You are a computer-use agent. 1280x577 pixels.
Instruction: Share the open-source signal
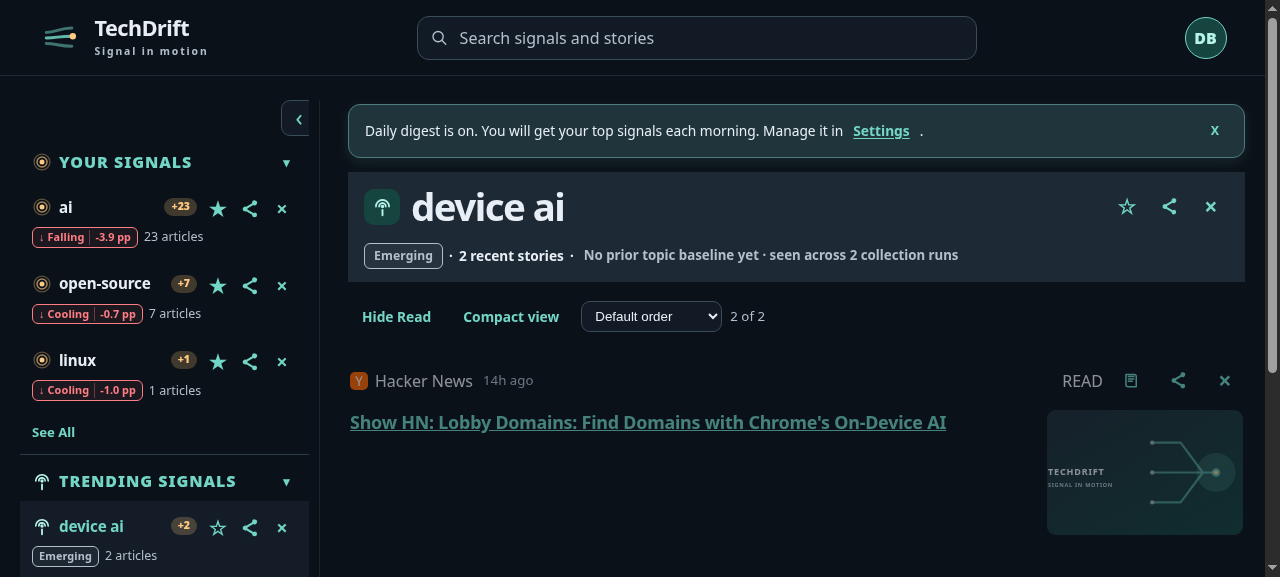[250, 285]
